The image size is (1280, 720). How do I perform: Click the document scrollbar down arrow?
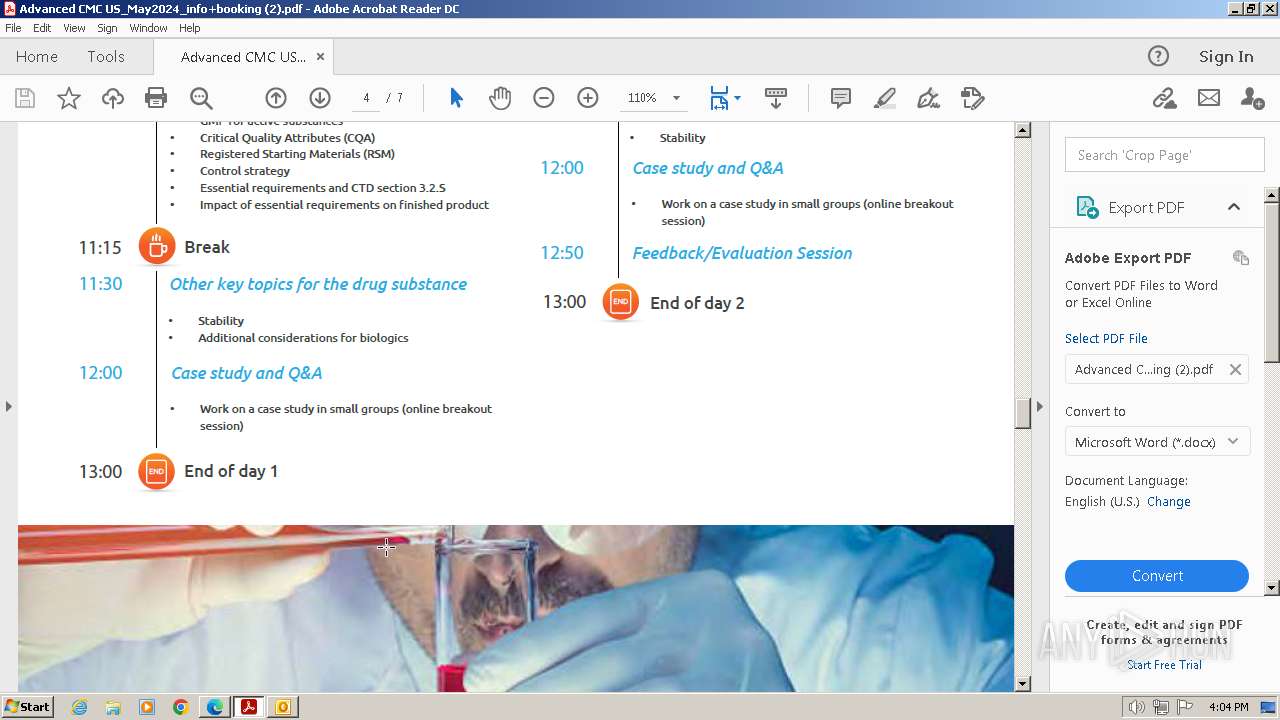pos(1022,684)
